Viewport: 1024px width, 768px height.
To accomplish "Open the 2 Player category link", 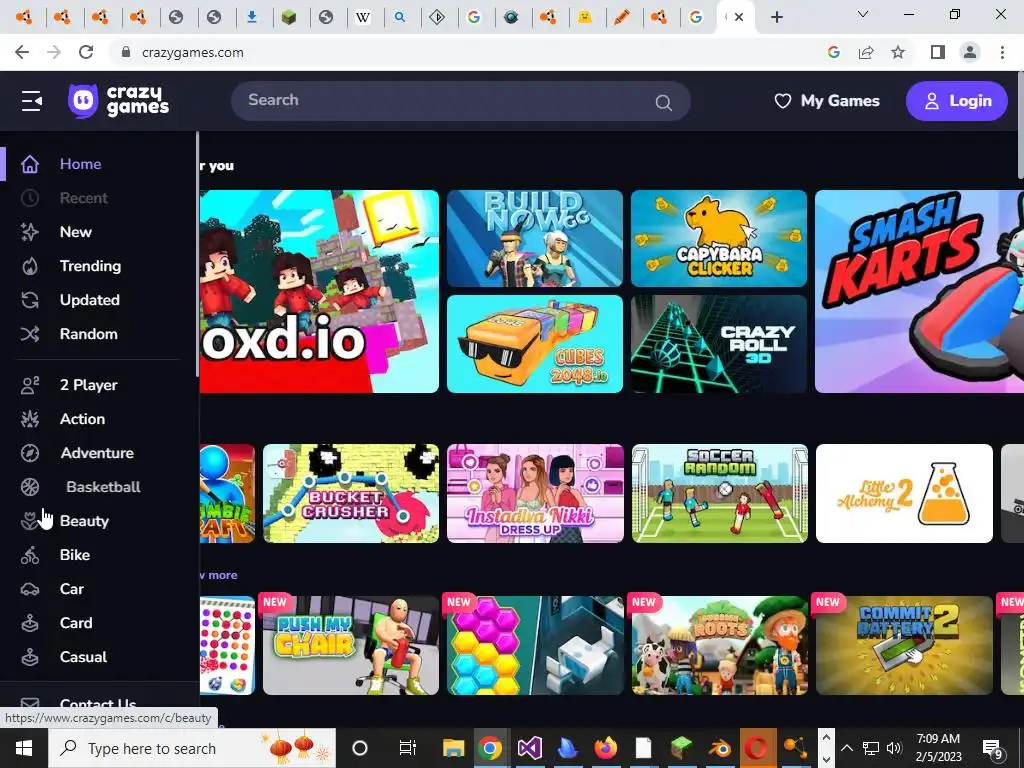I will coord(89,385).
